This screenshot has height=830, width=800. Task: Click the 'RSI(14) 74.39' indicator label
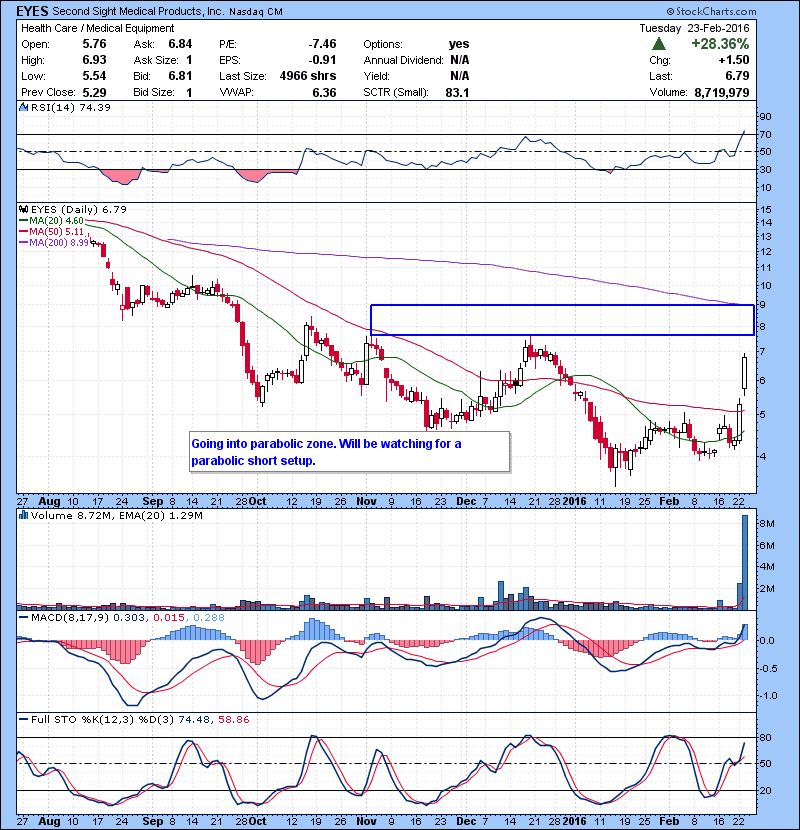point(71,107)
